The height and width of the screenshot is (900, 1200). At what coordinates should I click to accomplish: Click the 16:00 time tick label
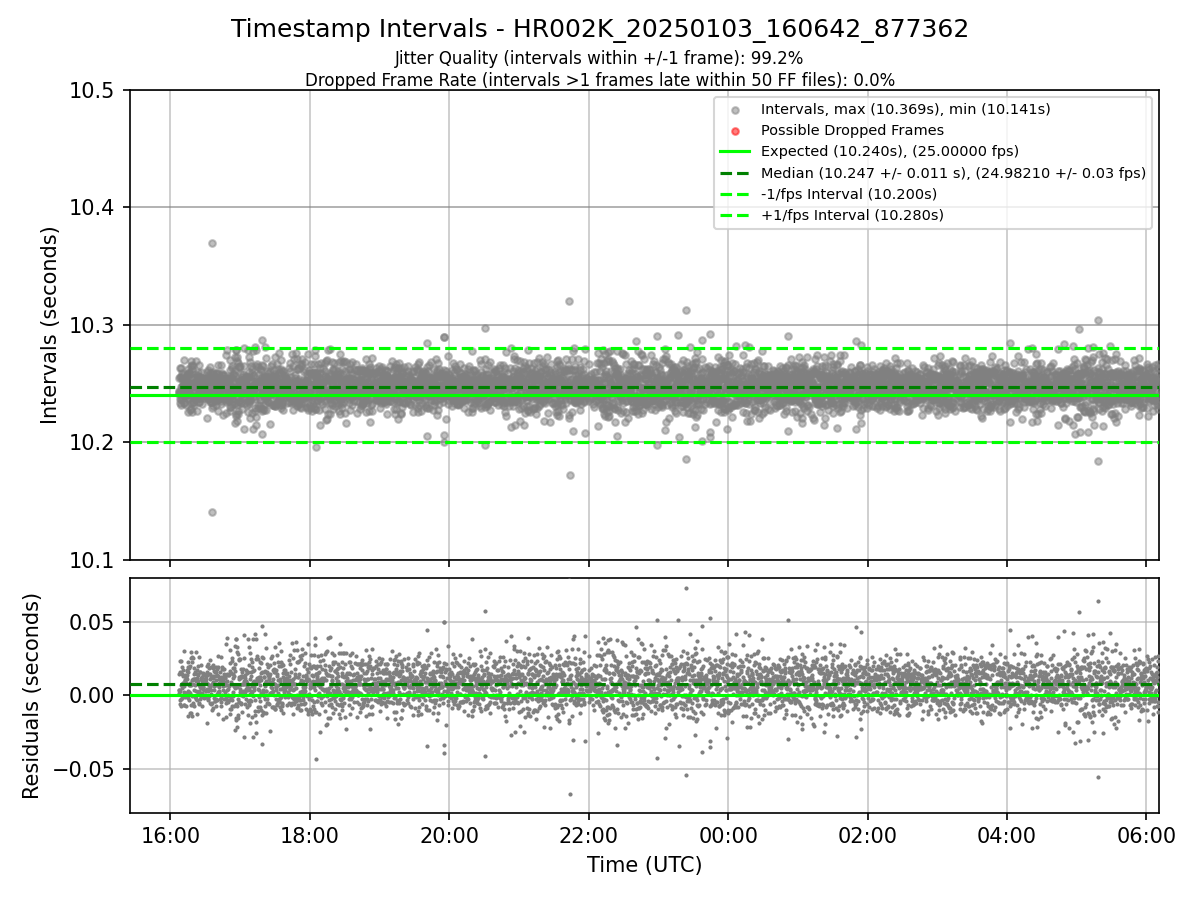(x=170, y=833)
